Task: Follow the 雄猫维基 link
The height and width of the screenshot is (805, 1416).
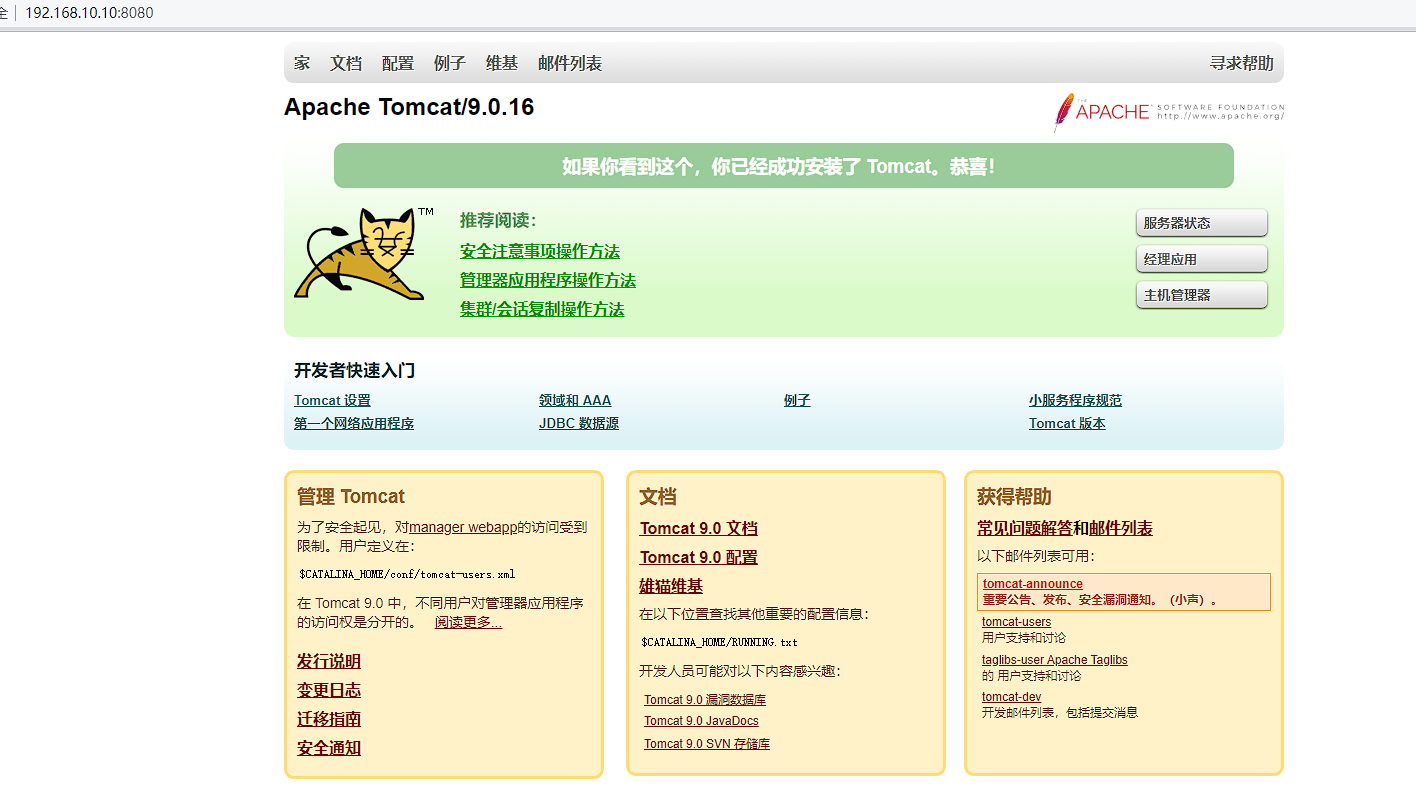Action: click(671, 586)
